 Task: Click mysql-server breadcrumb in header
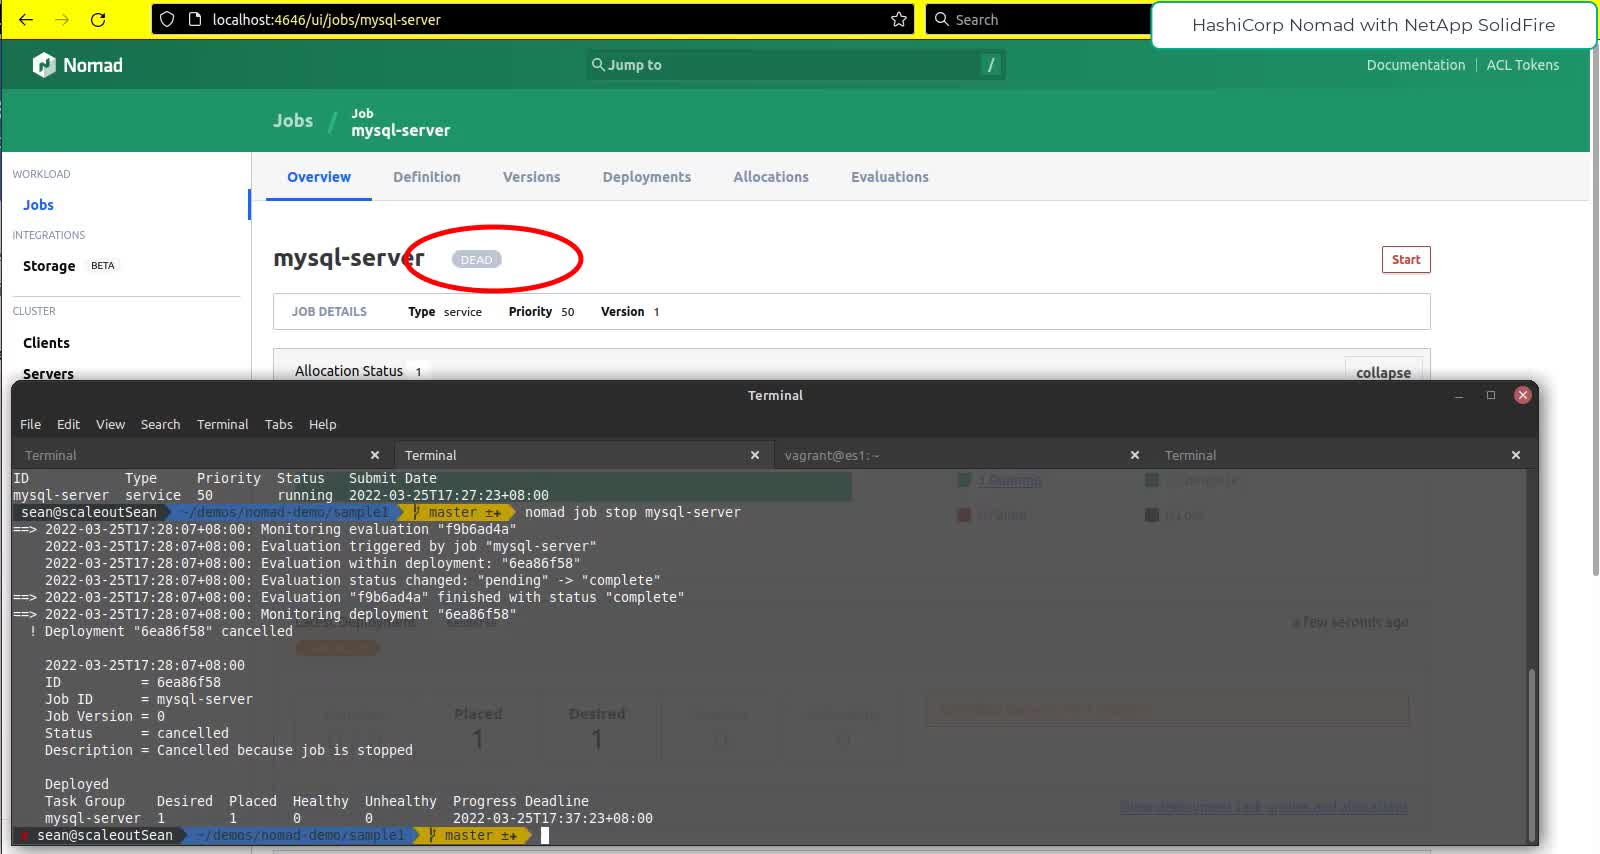(x=400, y=130)
